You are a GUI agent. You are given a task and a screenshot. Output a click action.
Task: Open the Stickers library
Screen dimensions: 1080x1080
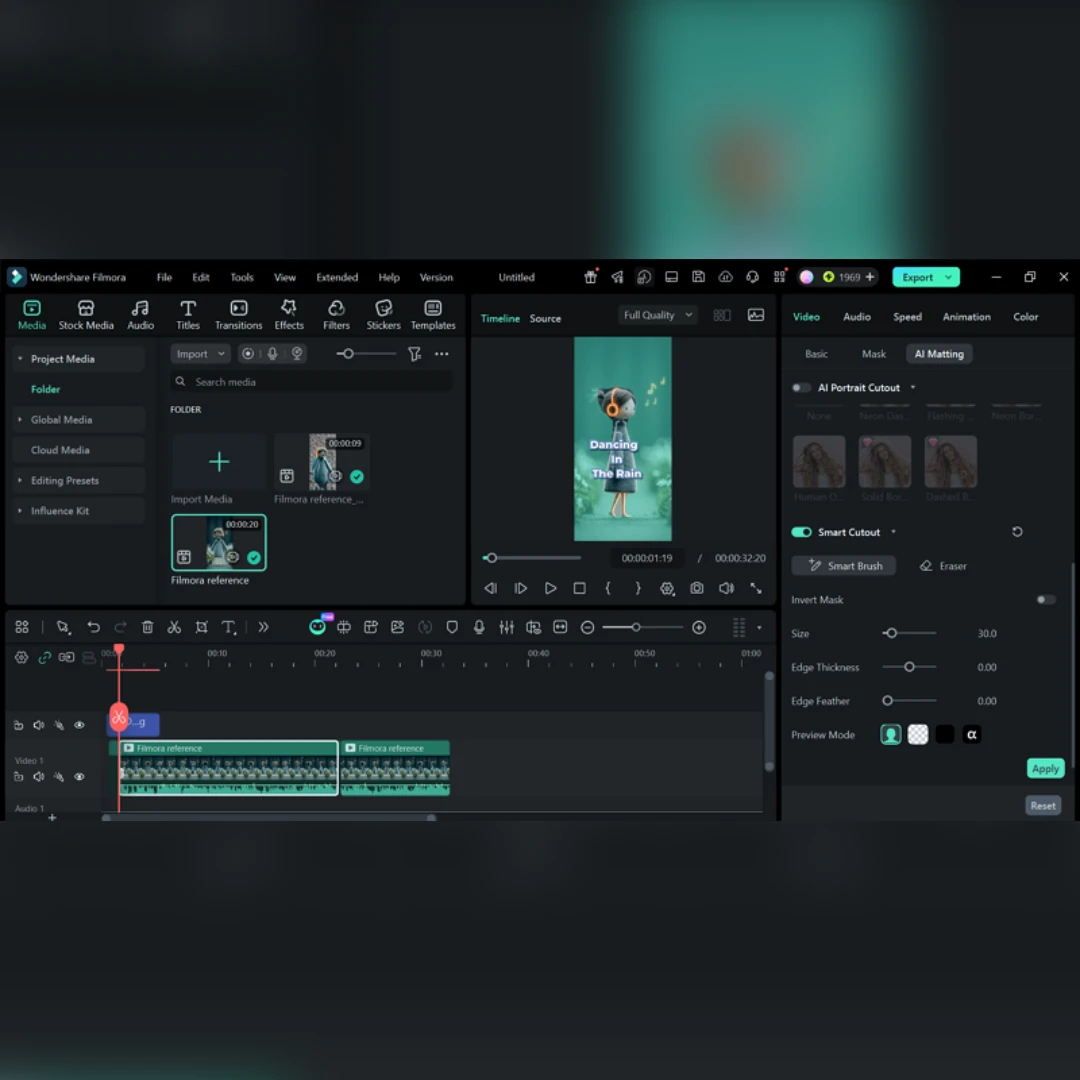(383, 315)
